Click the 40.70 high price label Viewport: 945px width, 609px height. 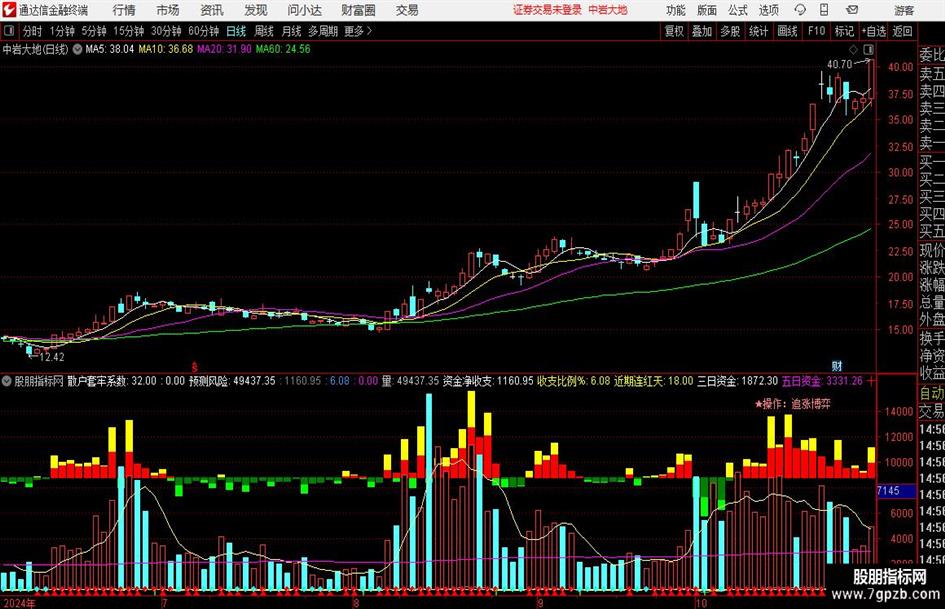[x=840, y=64]
